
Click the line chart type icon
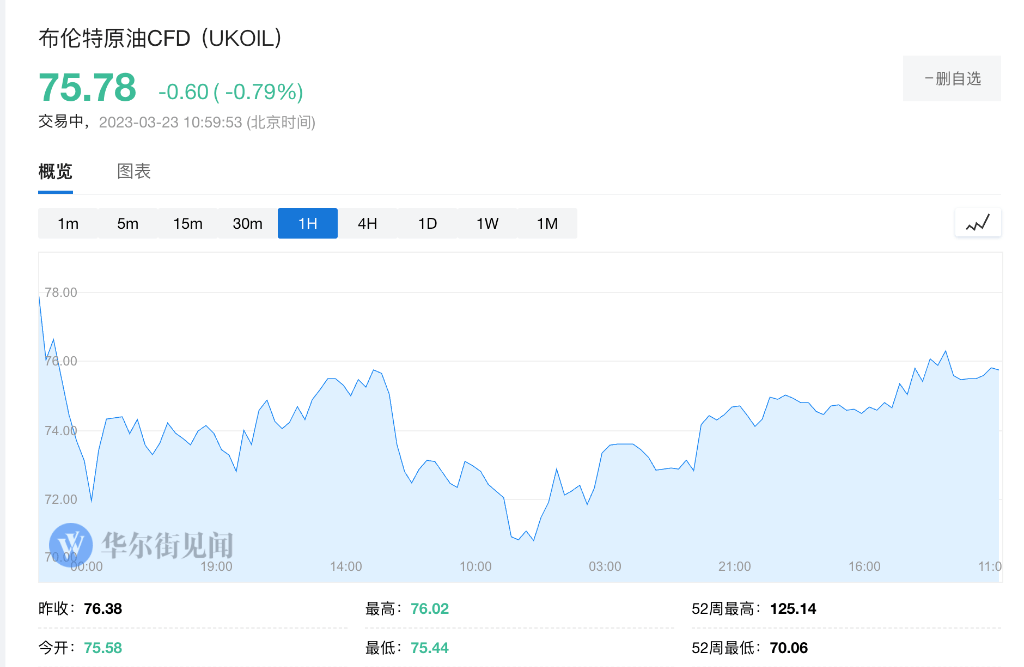pyautogui.click(x=978, y=223)
